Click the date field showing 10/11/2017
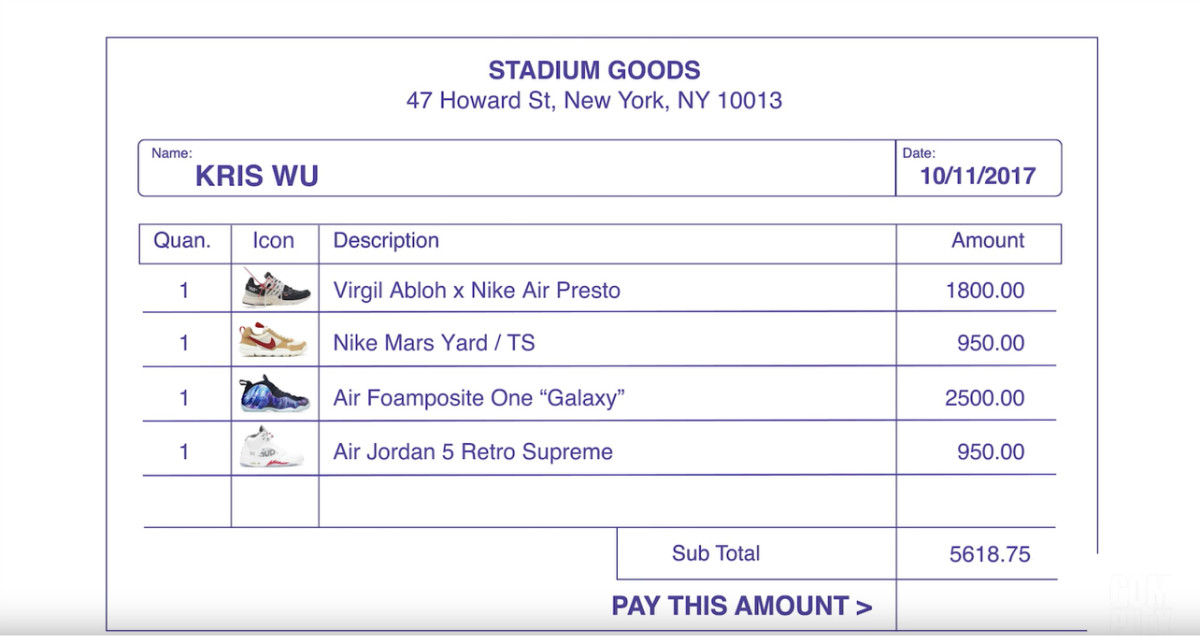Image resolution: width=1200 pixels, height=636 pixels. point(978,177)
